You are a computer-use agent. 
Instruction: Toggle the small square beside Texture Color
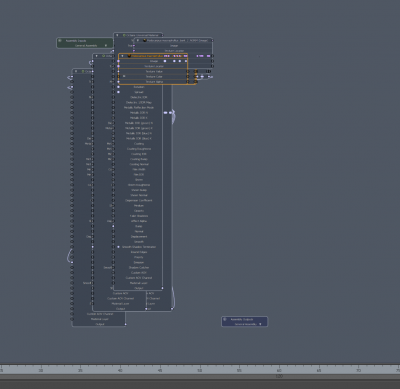(124, 76)
